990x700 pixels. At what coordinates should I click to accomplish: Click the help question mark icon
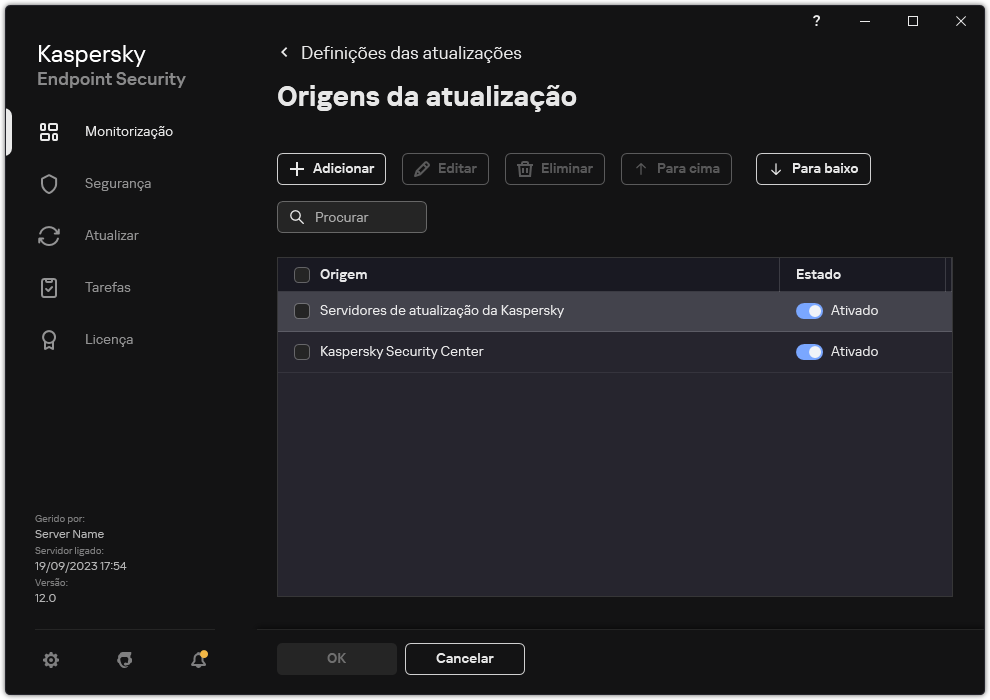click(816, 21)
